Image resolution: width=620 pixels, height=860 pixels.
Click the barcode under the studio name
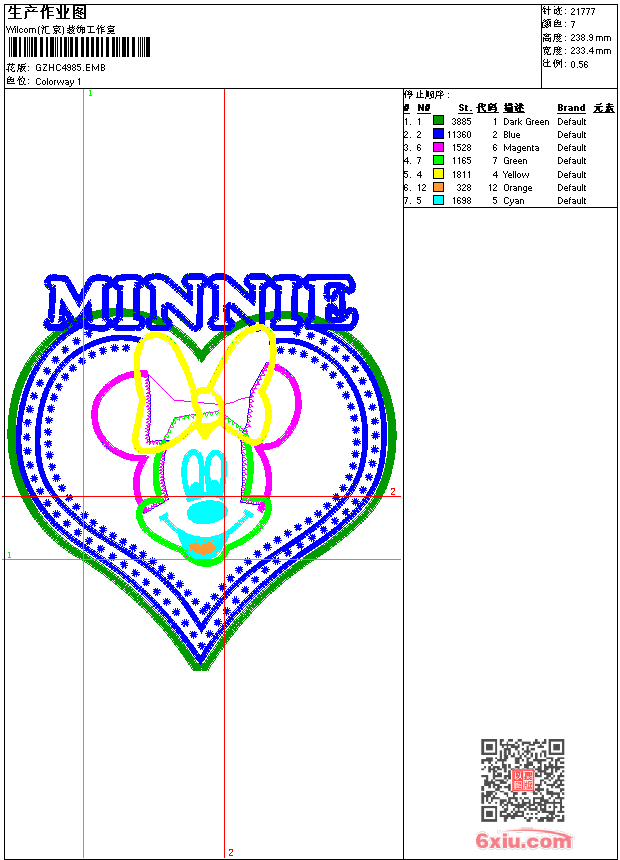tap(79, 47)
